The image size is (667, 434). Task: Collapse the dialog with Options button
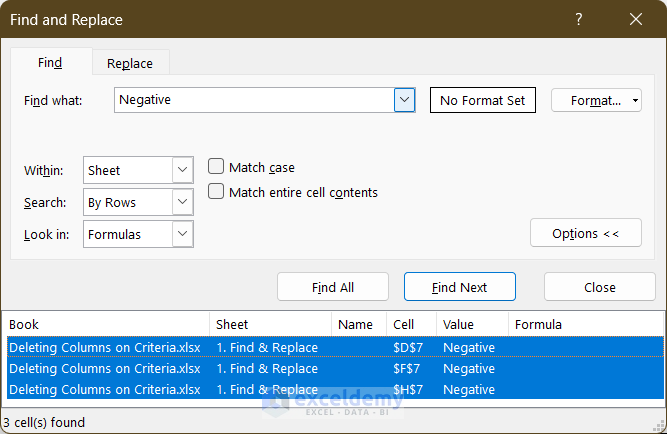pos(585,233)
